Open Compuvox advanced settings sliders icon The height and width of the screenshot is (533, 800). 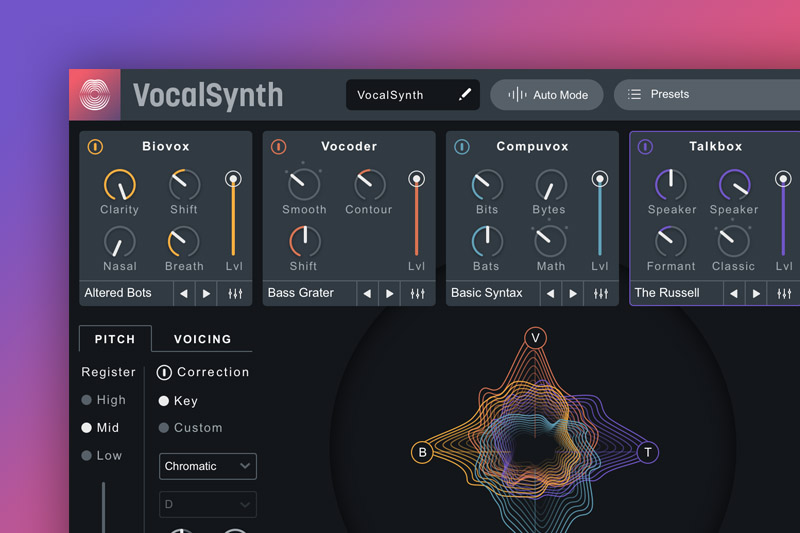tap(601, 294)
